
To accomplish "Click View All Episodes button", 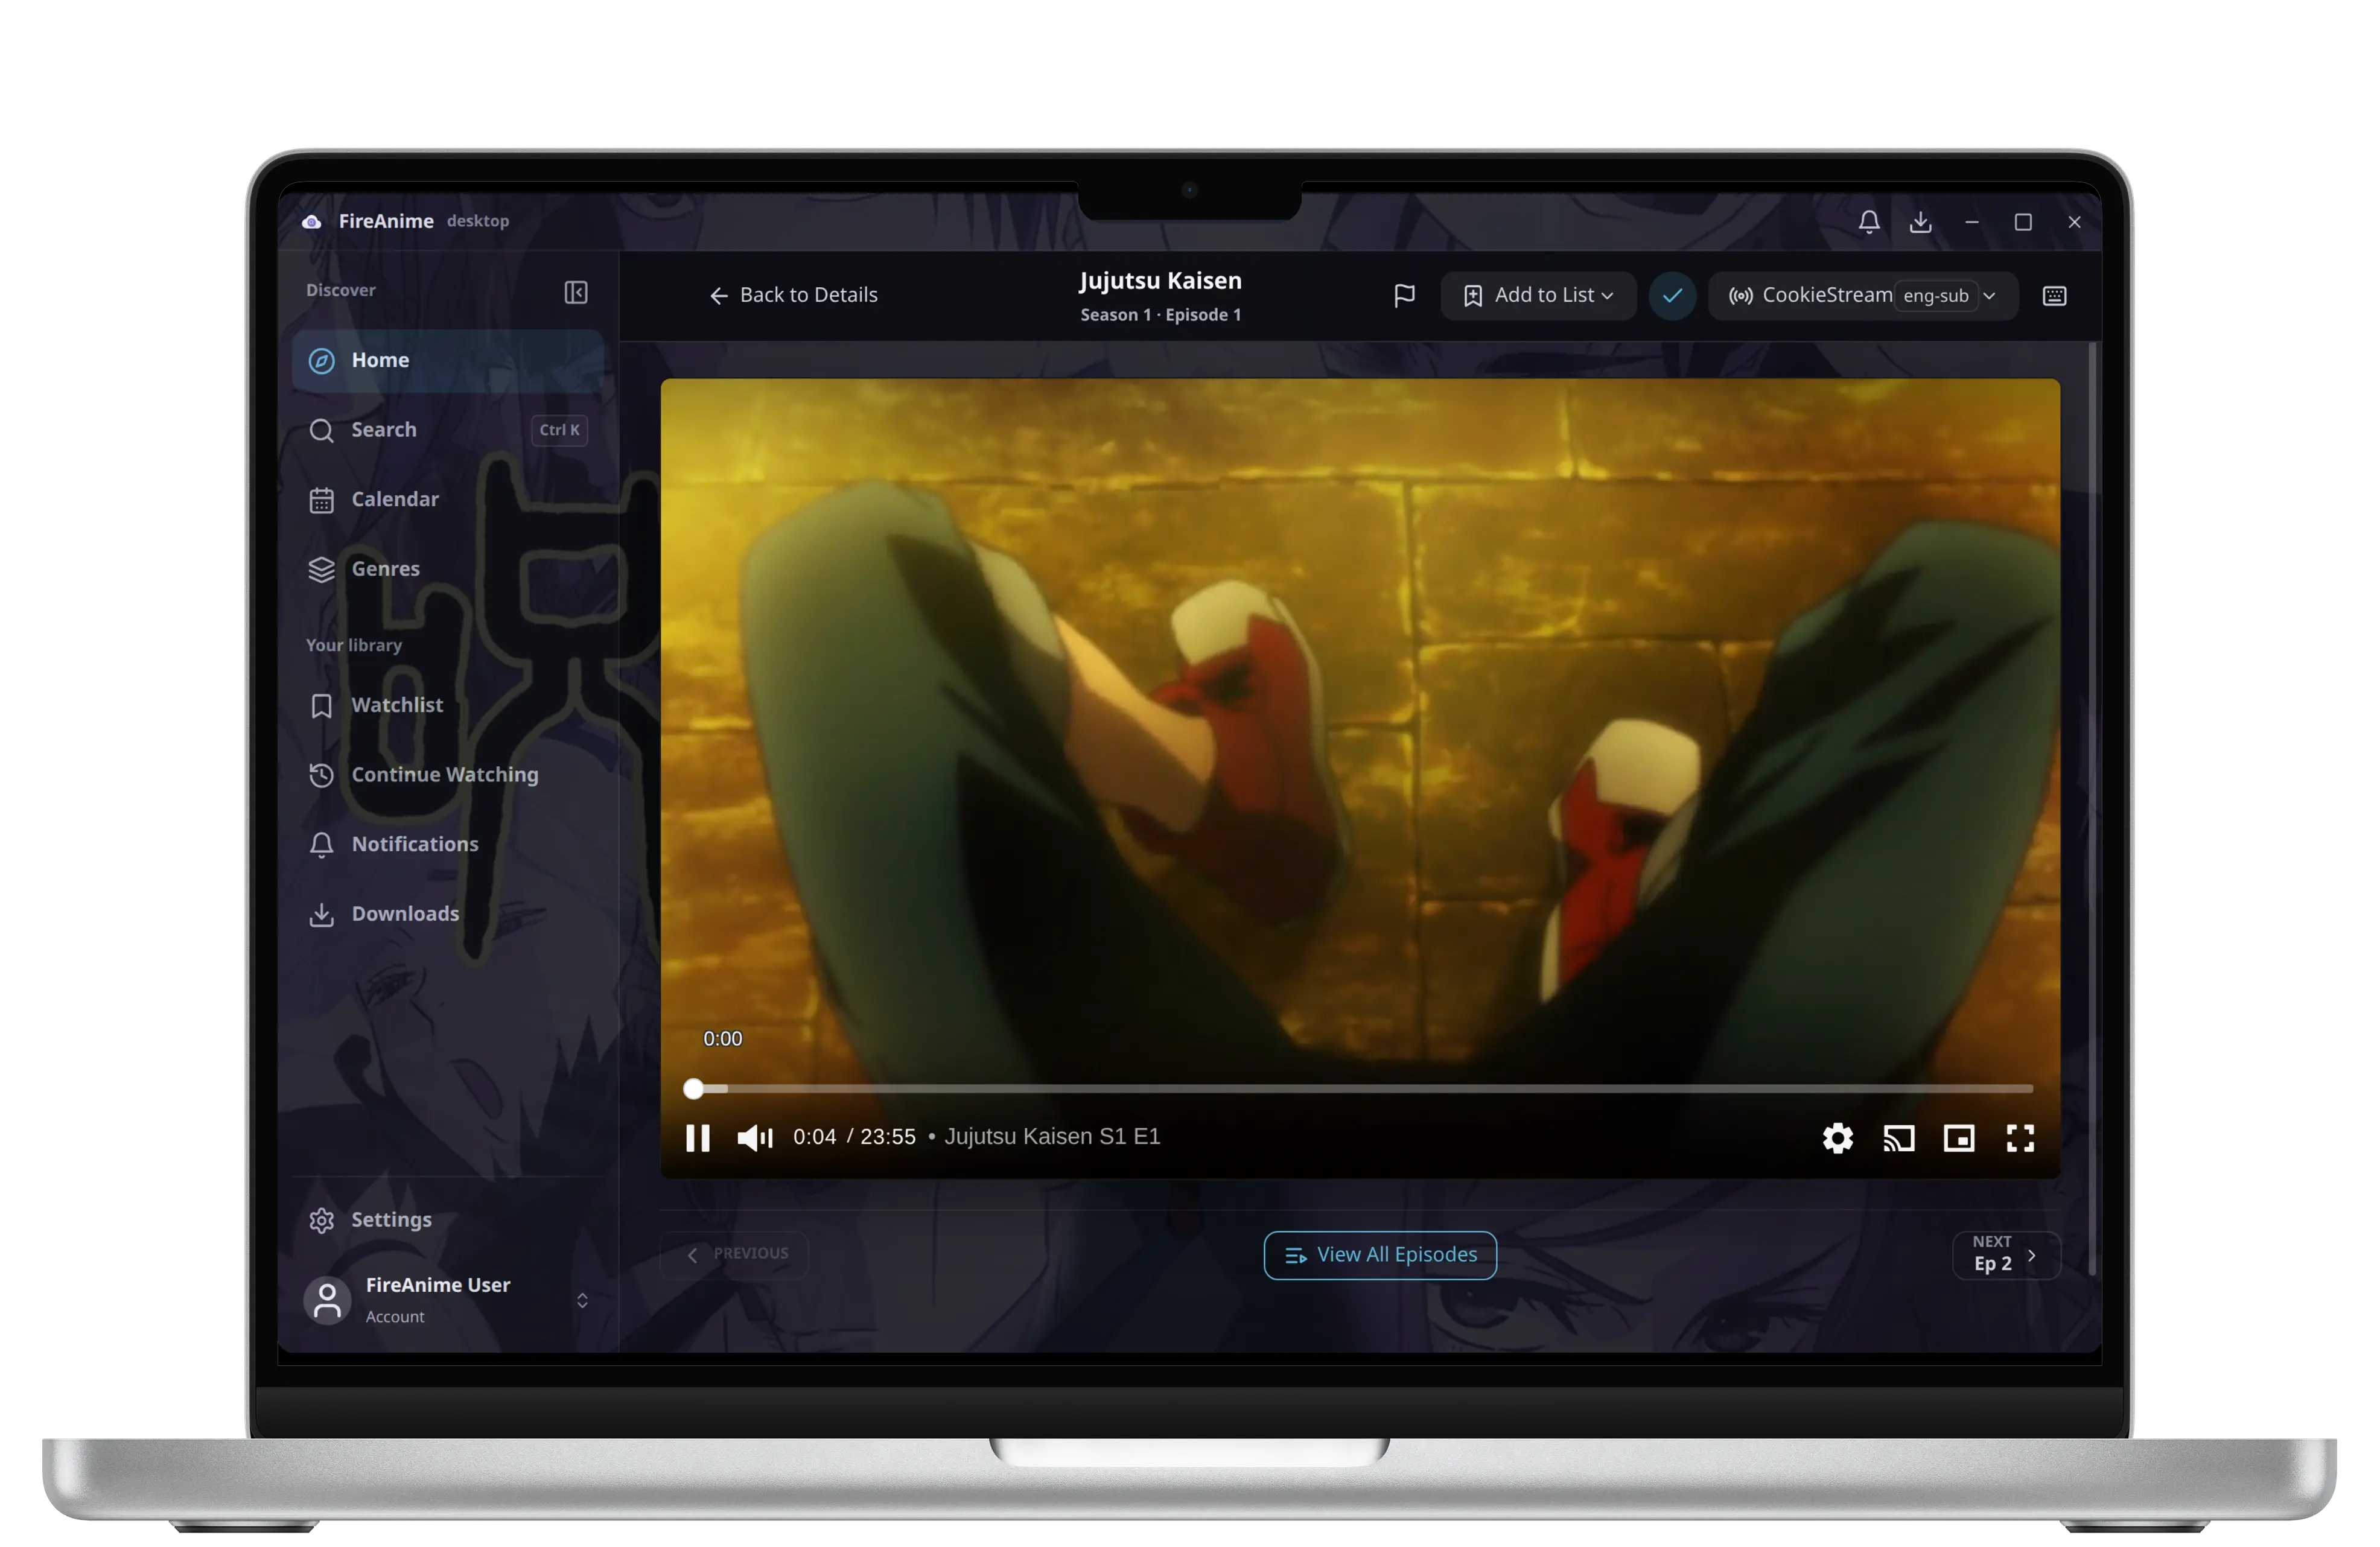I will click(1380, 1254).
